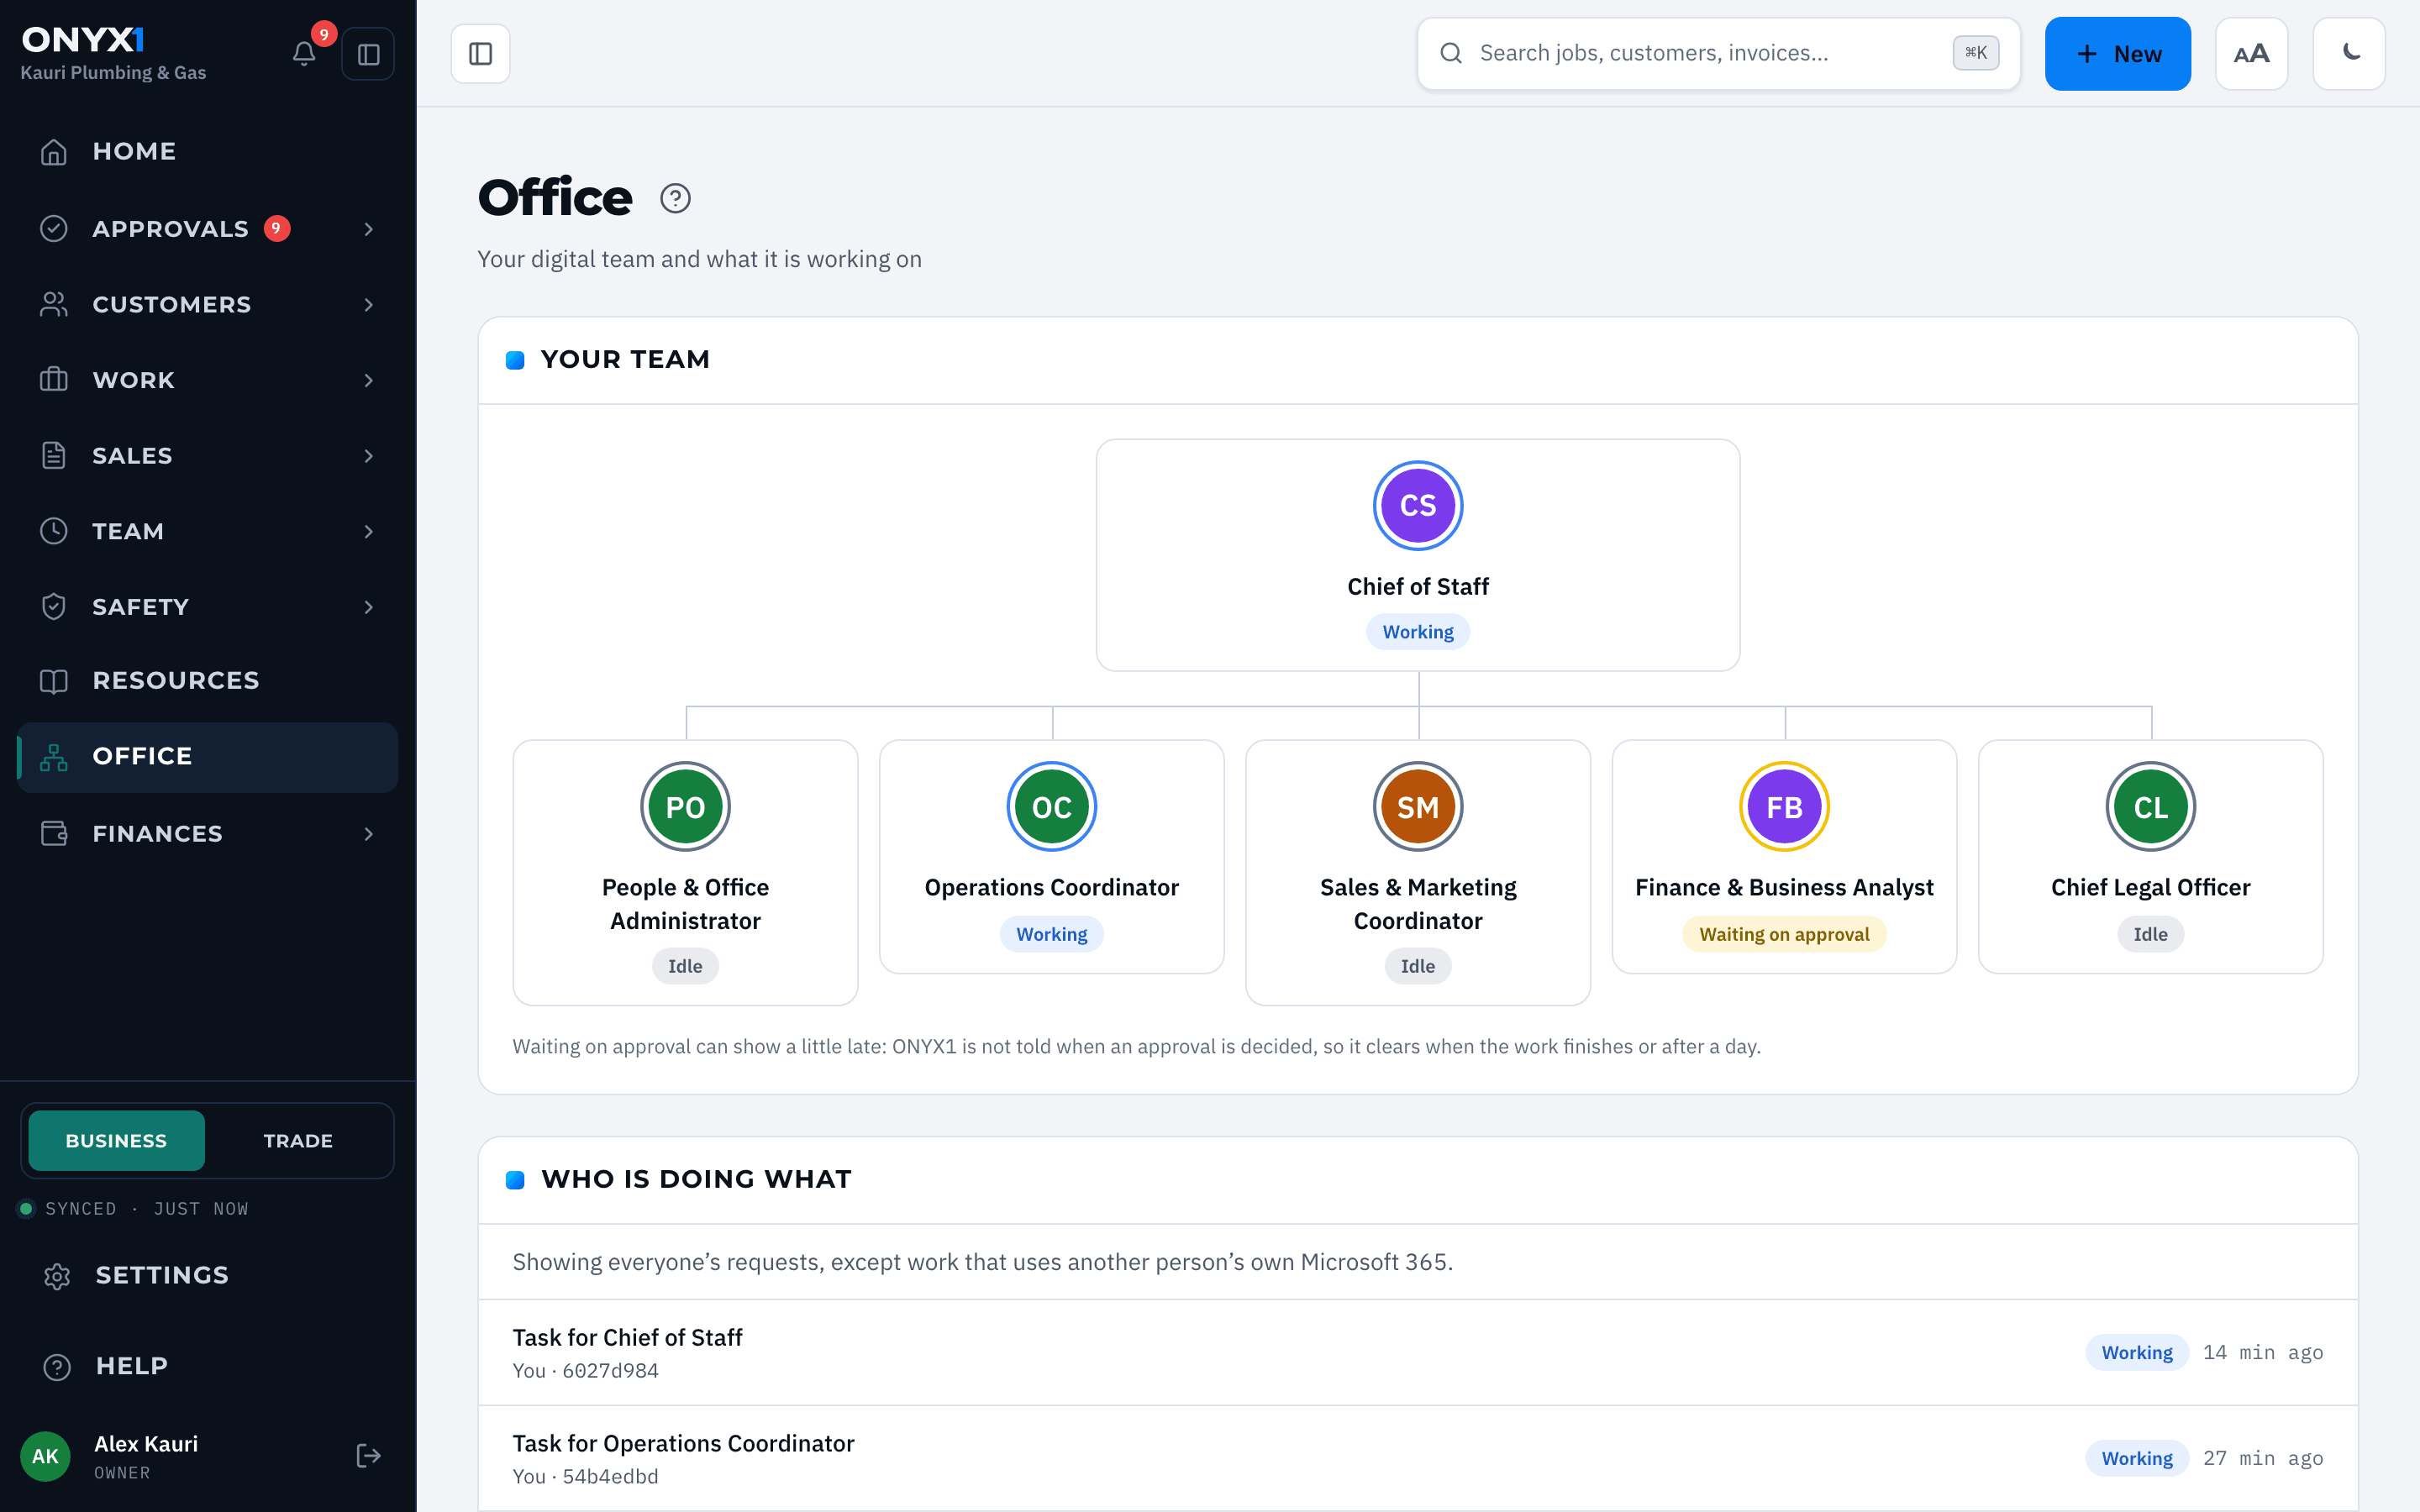Switch to dark mode with moon icon
2420x1512 pixels.
click(2349, 54)
